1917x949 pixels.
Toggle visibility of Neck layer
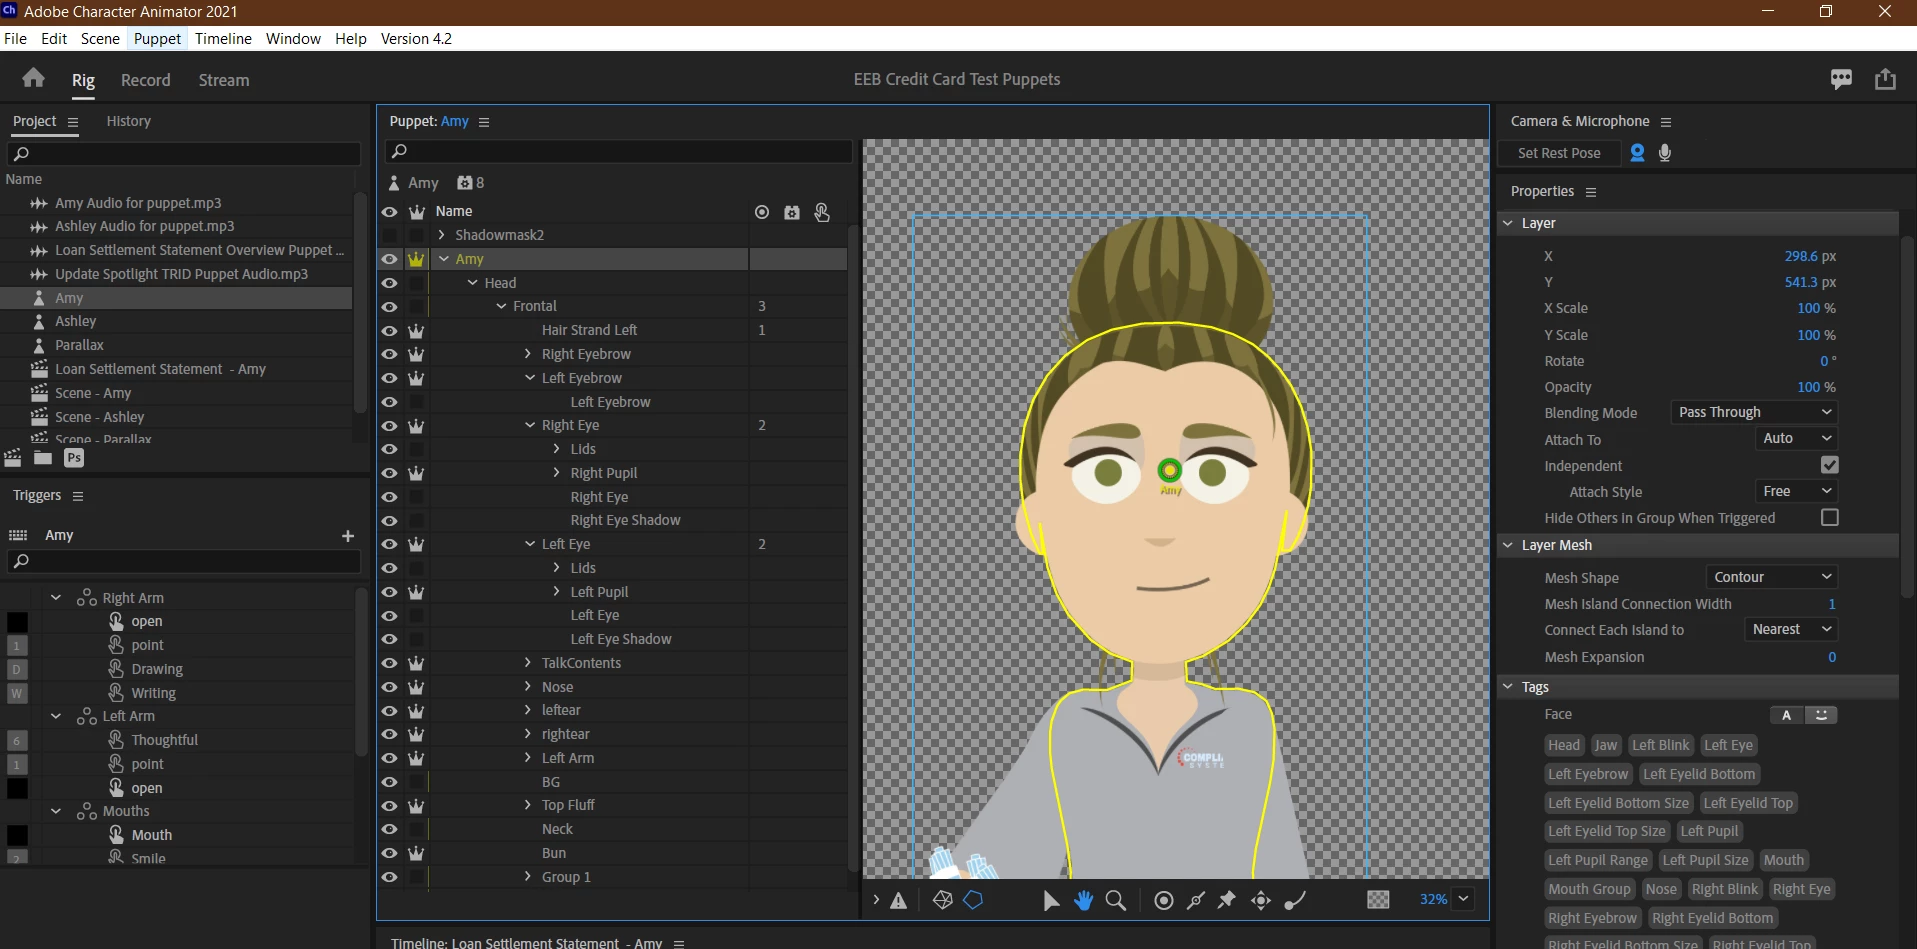coord(389,829)
